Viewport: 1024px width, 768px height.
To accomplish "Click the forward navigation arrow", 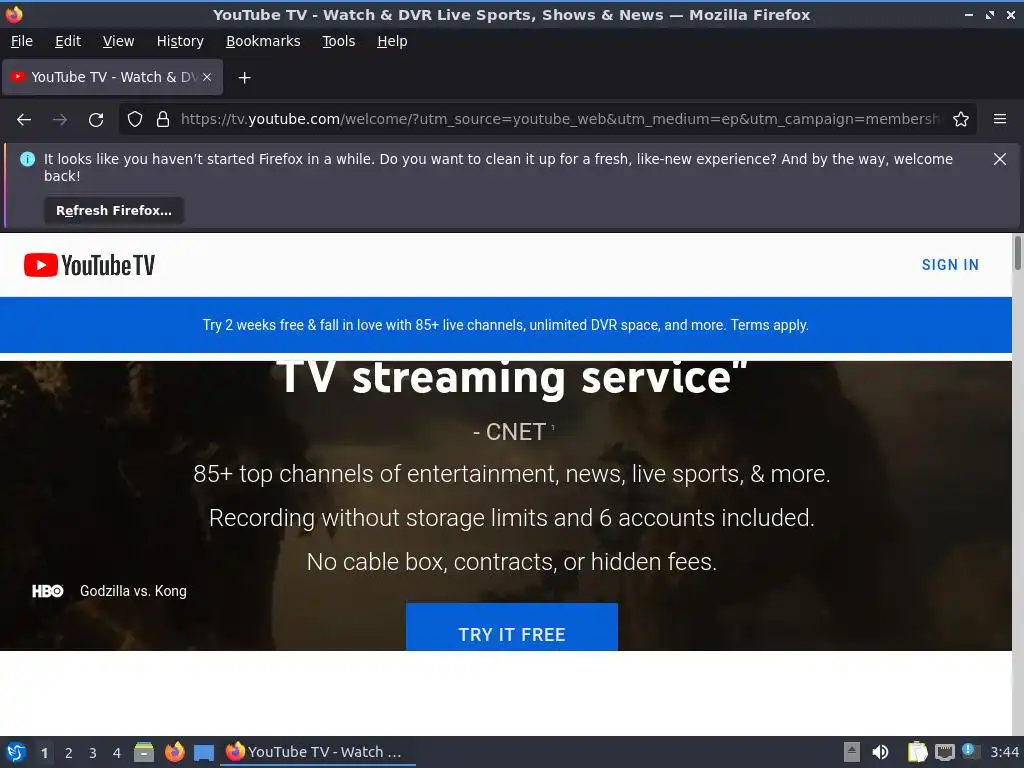I will [60, 120].
